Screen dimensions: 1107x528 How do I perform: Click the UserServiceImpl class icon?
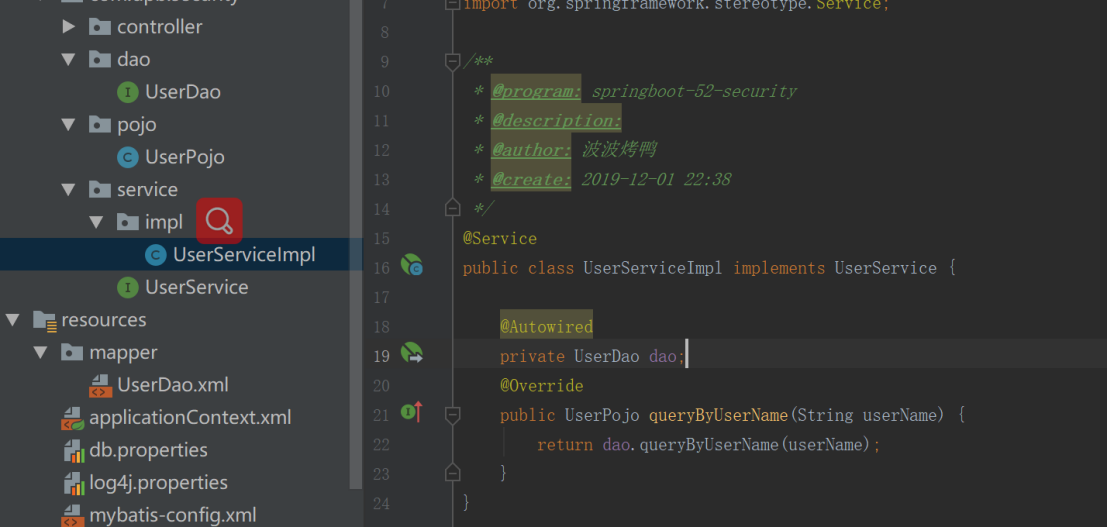155,255
